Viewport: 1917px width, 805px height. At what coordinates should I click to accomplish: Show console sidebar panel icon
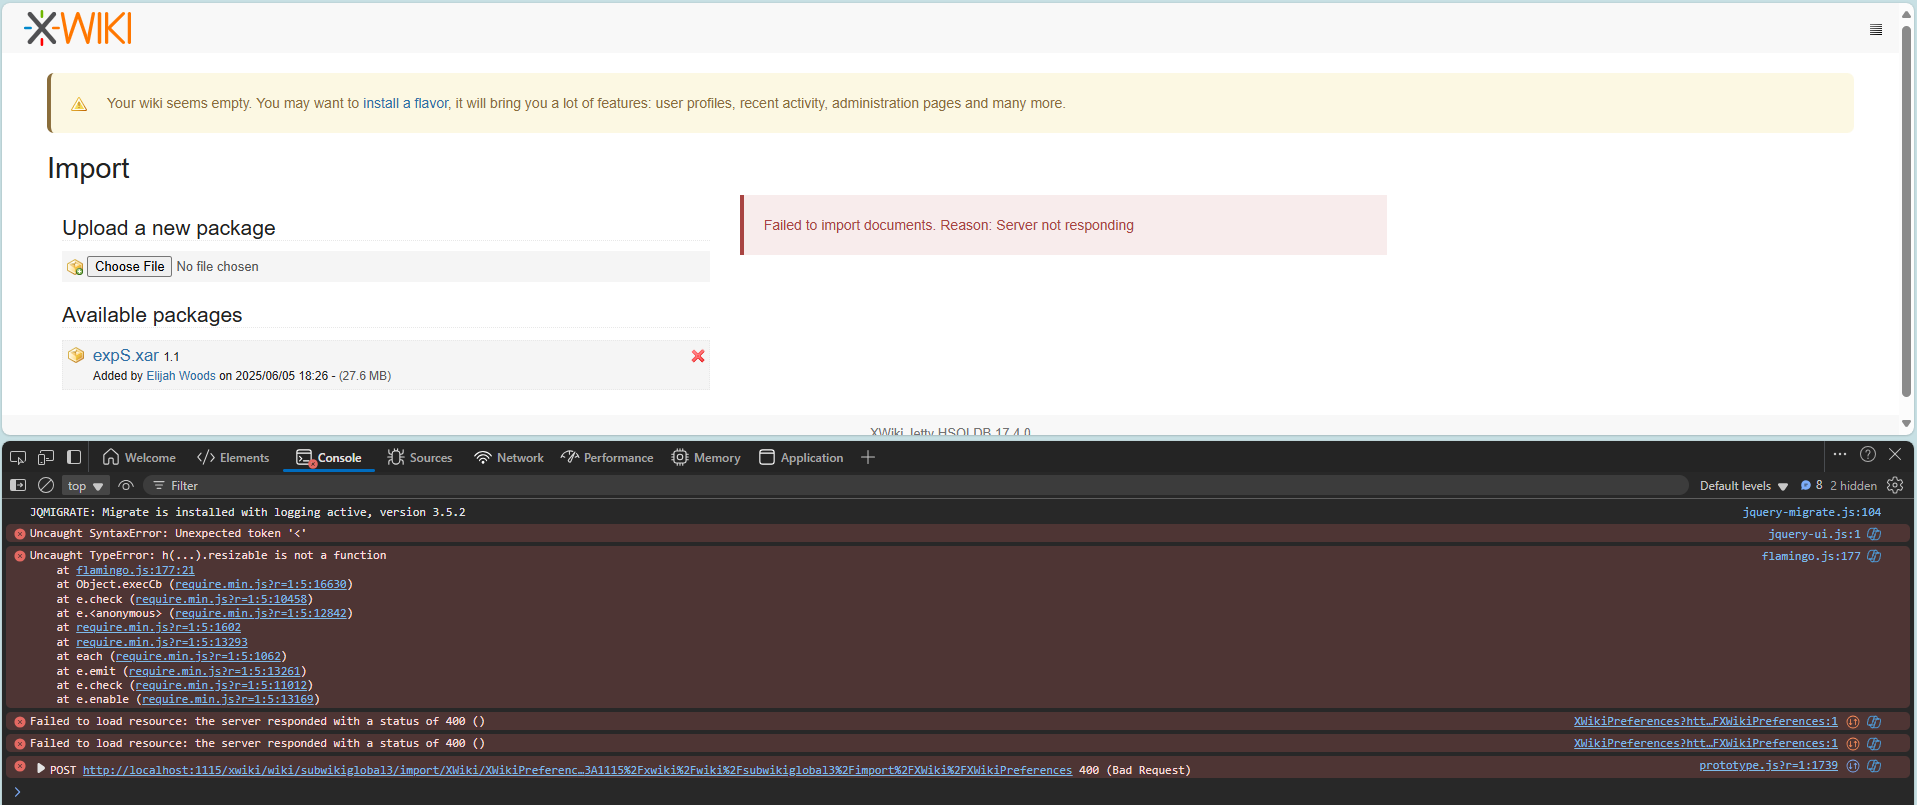[x=18, y=485]
